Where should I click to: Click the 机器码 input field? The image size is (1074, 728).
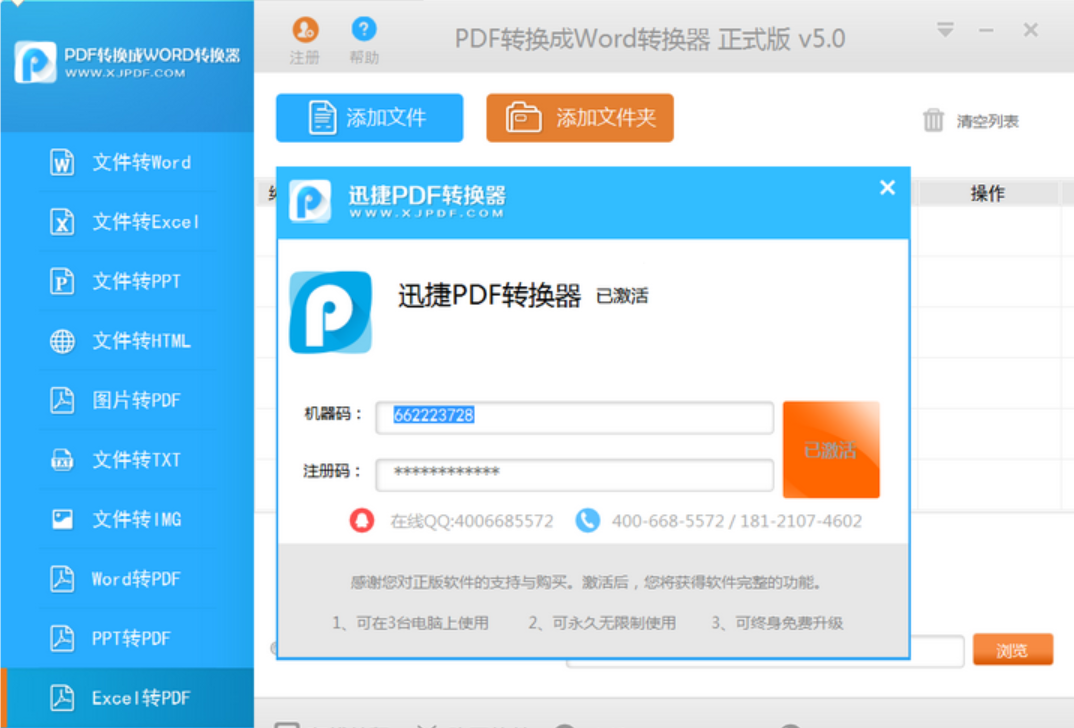[575, 417]
